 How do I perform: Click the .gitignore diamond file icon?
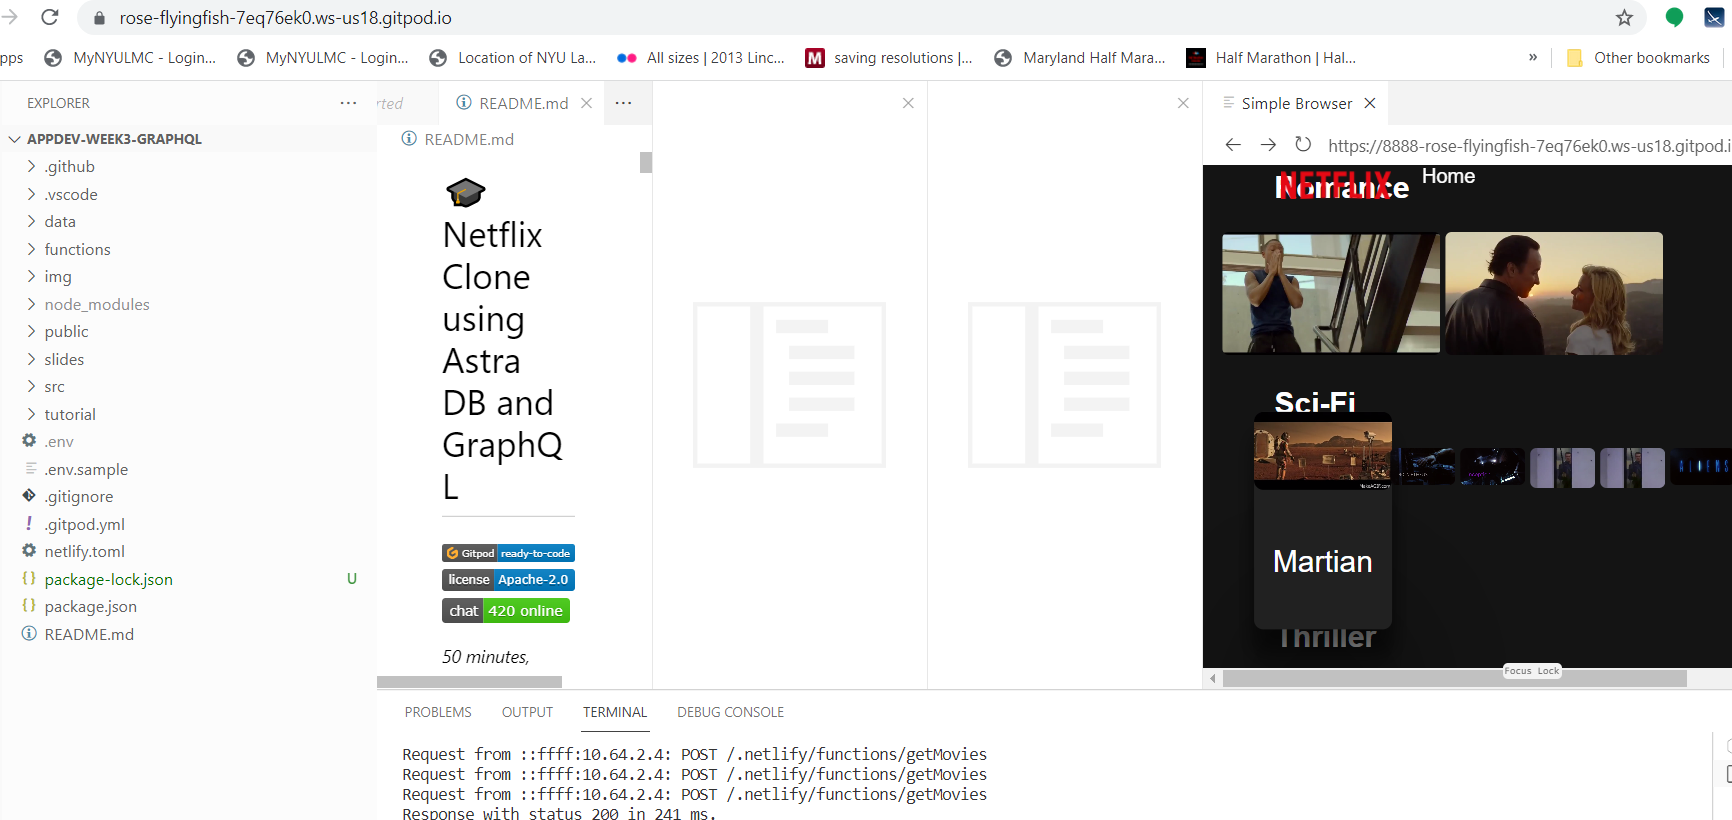pos(29,496)
